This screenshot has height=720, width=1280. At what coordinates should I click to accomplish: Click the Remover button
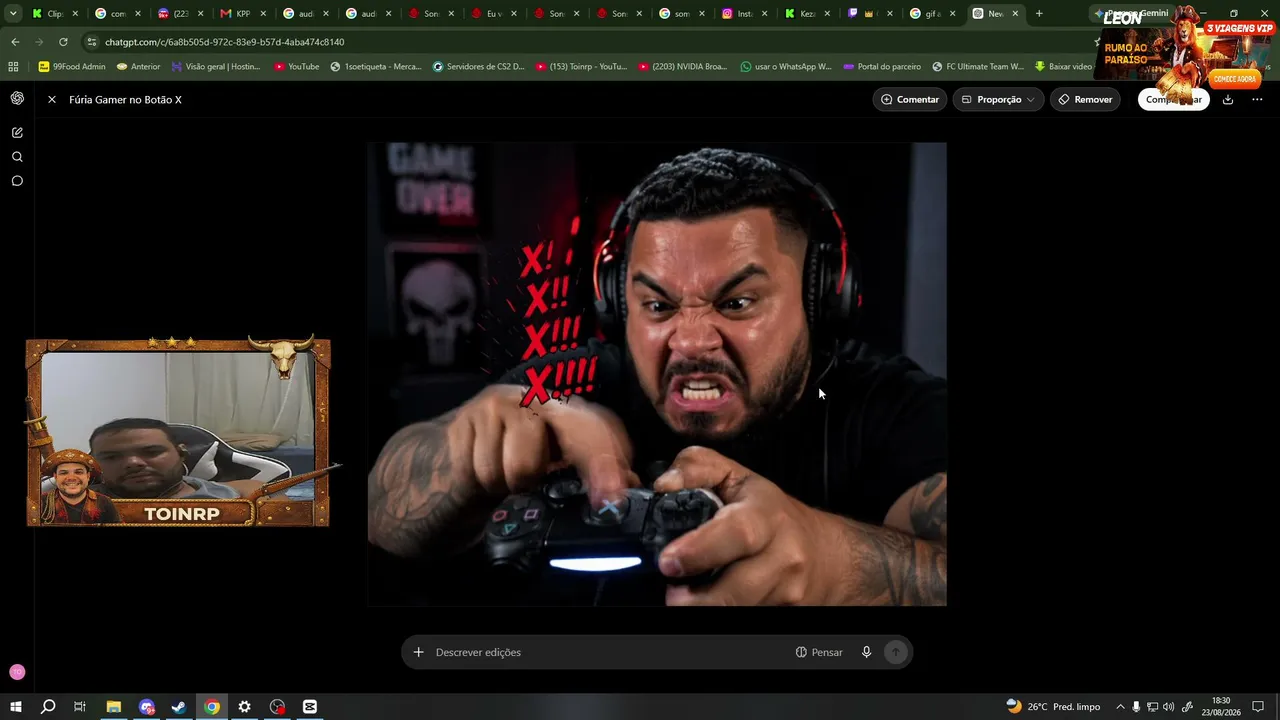[1085, 99]
